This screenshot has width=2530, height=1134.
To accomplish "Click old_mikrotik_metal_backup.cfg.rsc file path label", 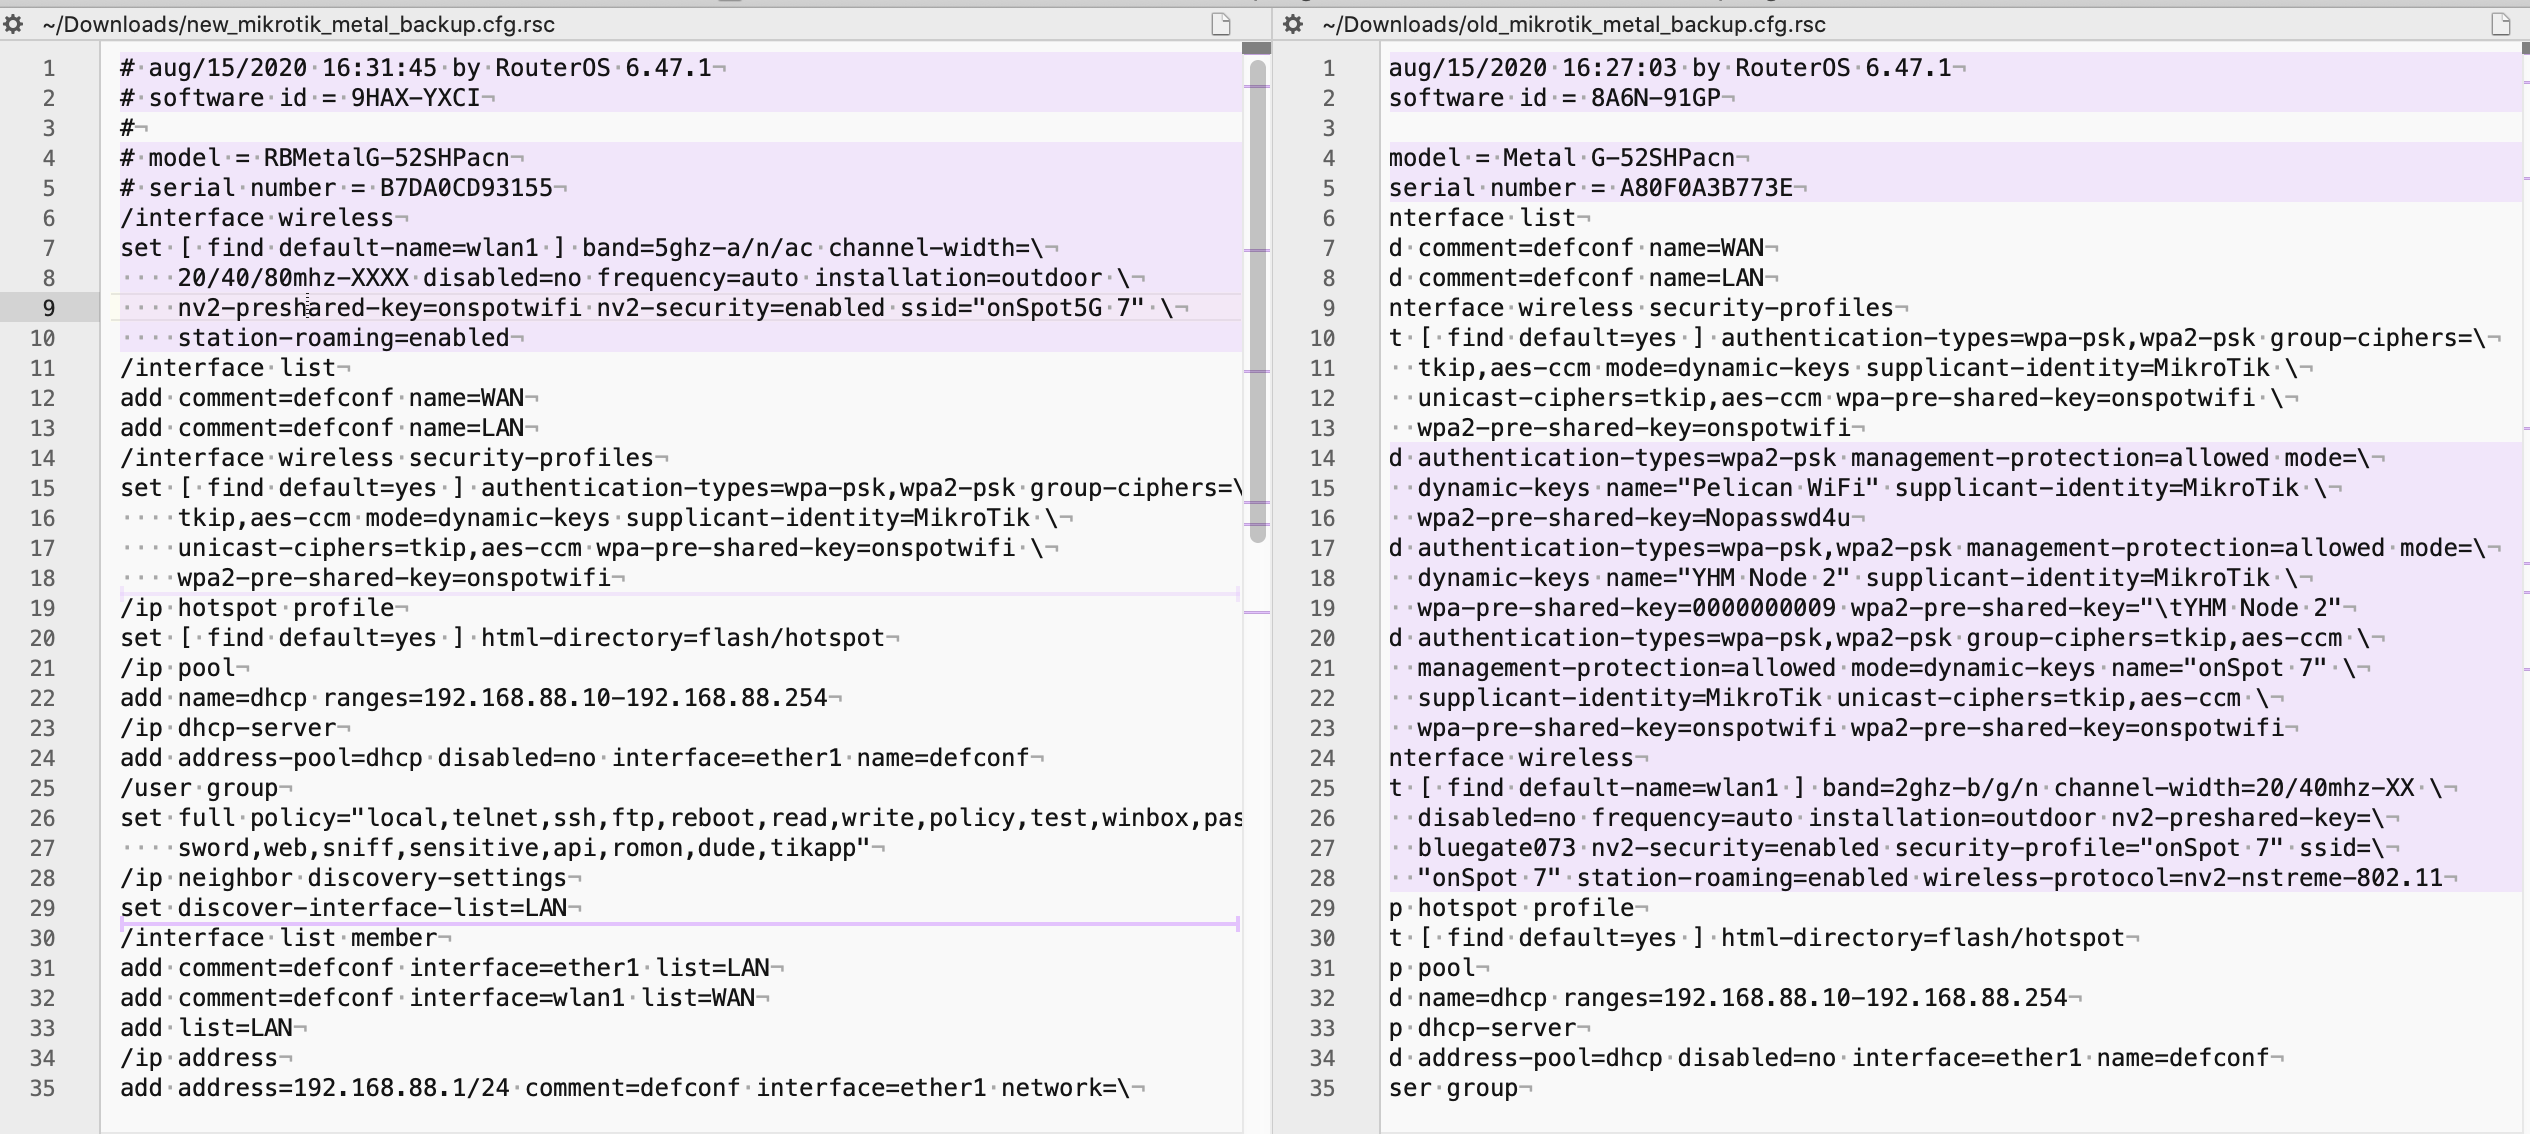I will pyautogui.click(x=1573, y=24).
